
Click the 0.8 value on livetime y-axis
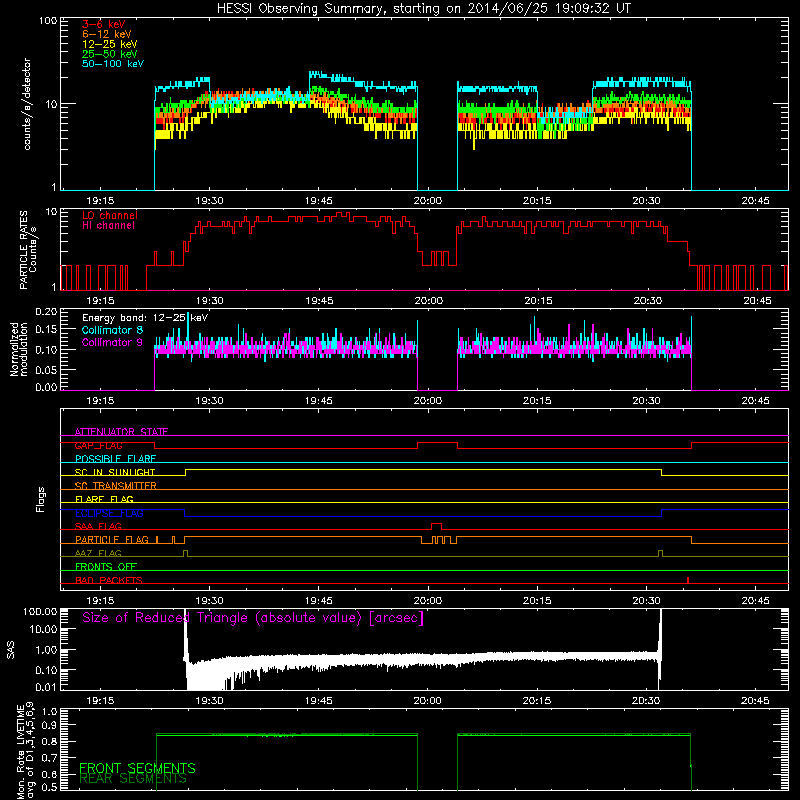click(x=49, y=742)
